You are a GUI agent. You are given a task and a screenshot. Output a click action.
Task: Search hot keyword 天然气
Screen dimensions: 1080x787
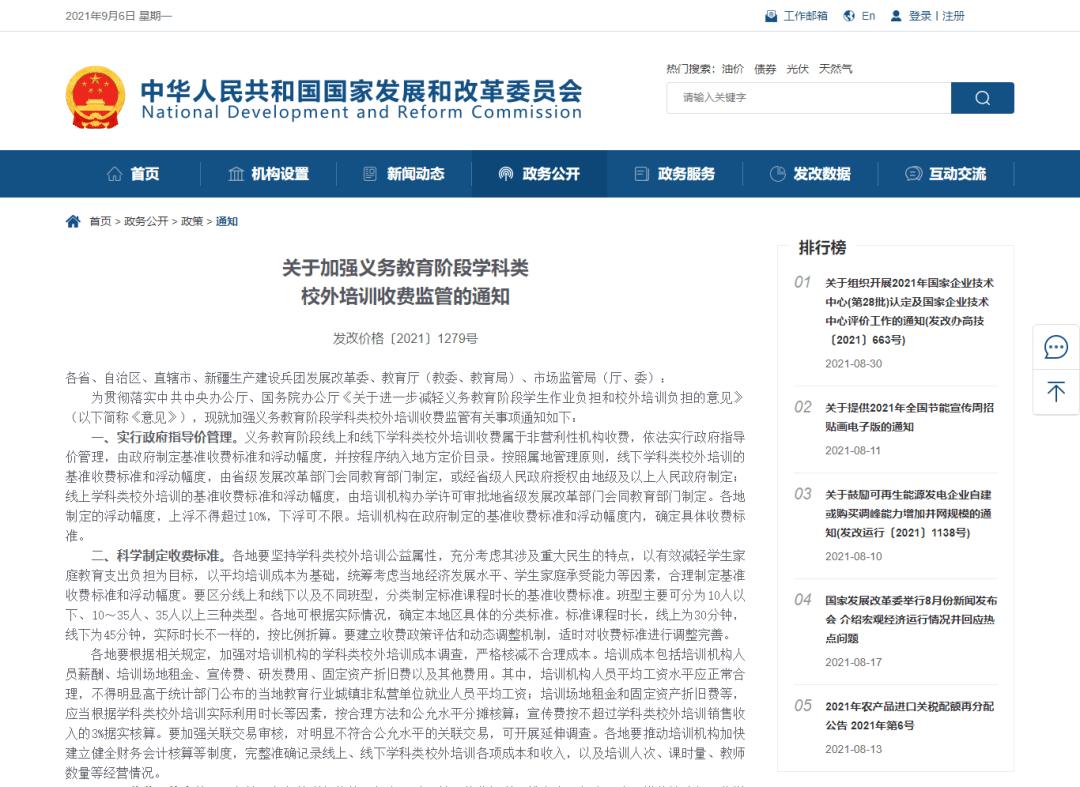click(835, 69)
